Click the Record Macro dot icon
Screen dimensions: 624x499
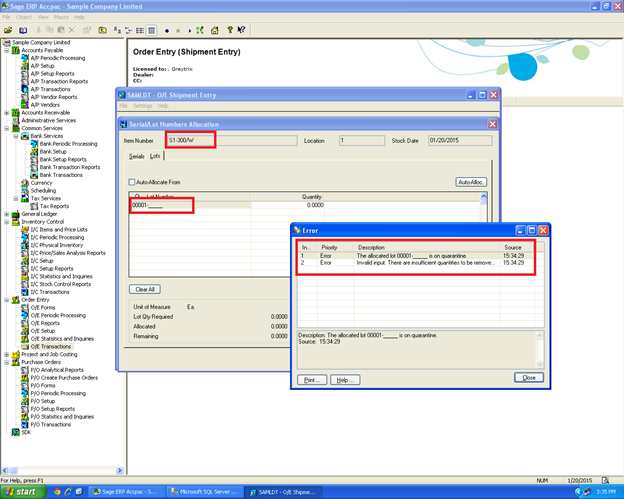pos(167,30)
